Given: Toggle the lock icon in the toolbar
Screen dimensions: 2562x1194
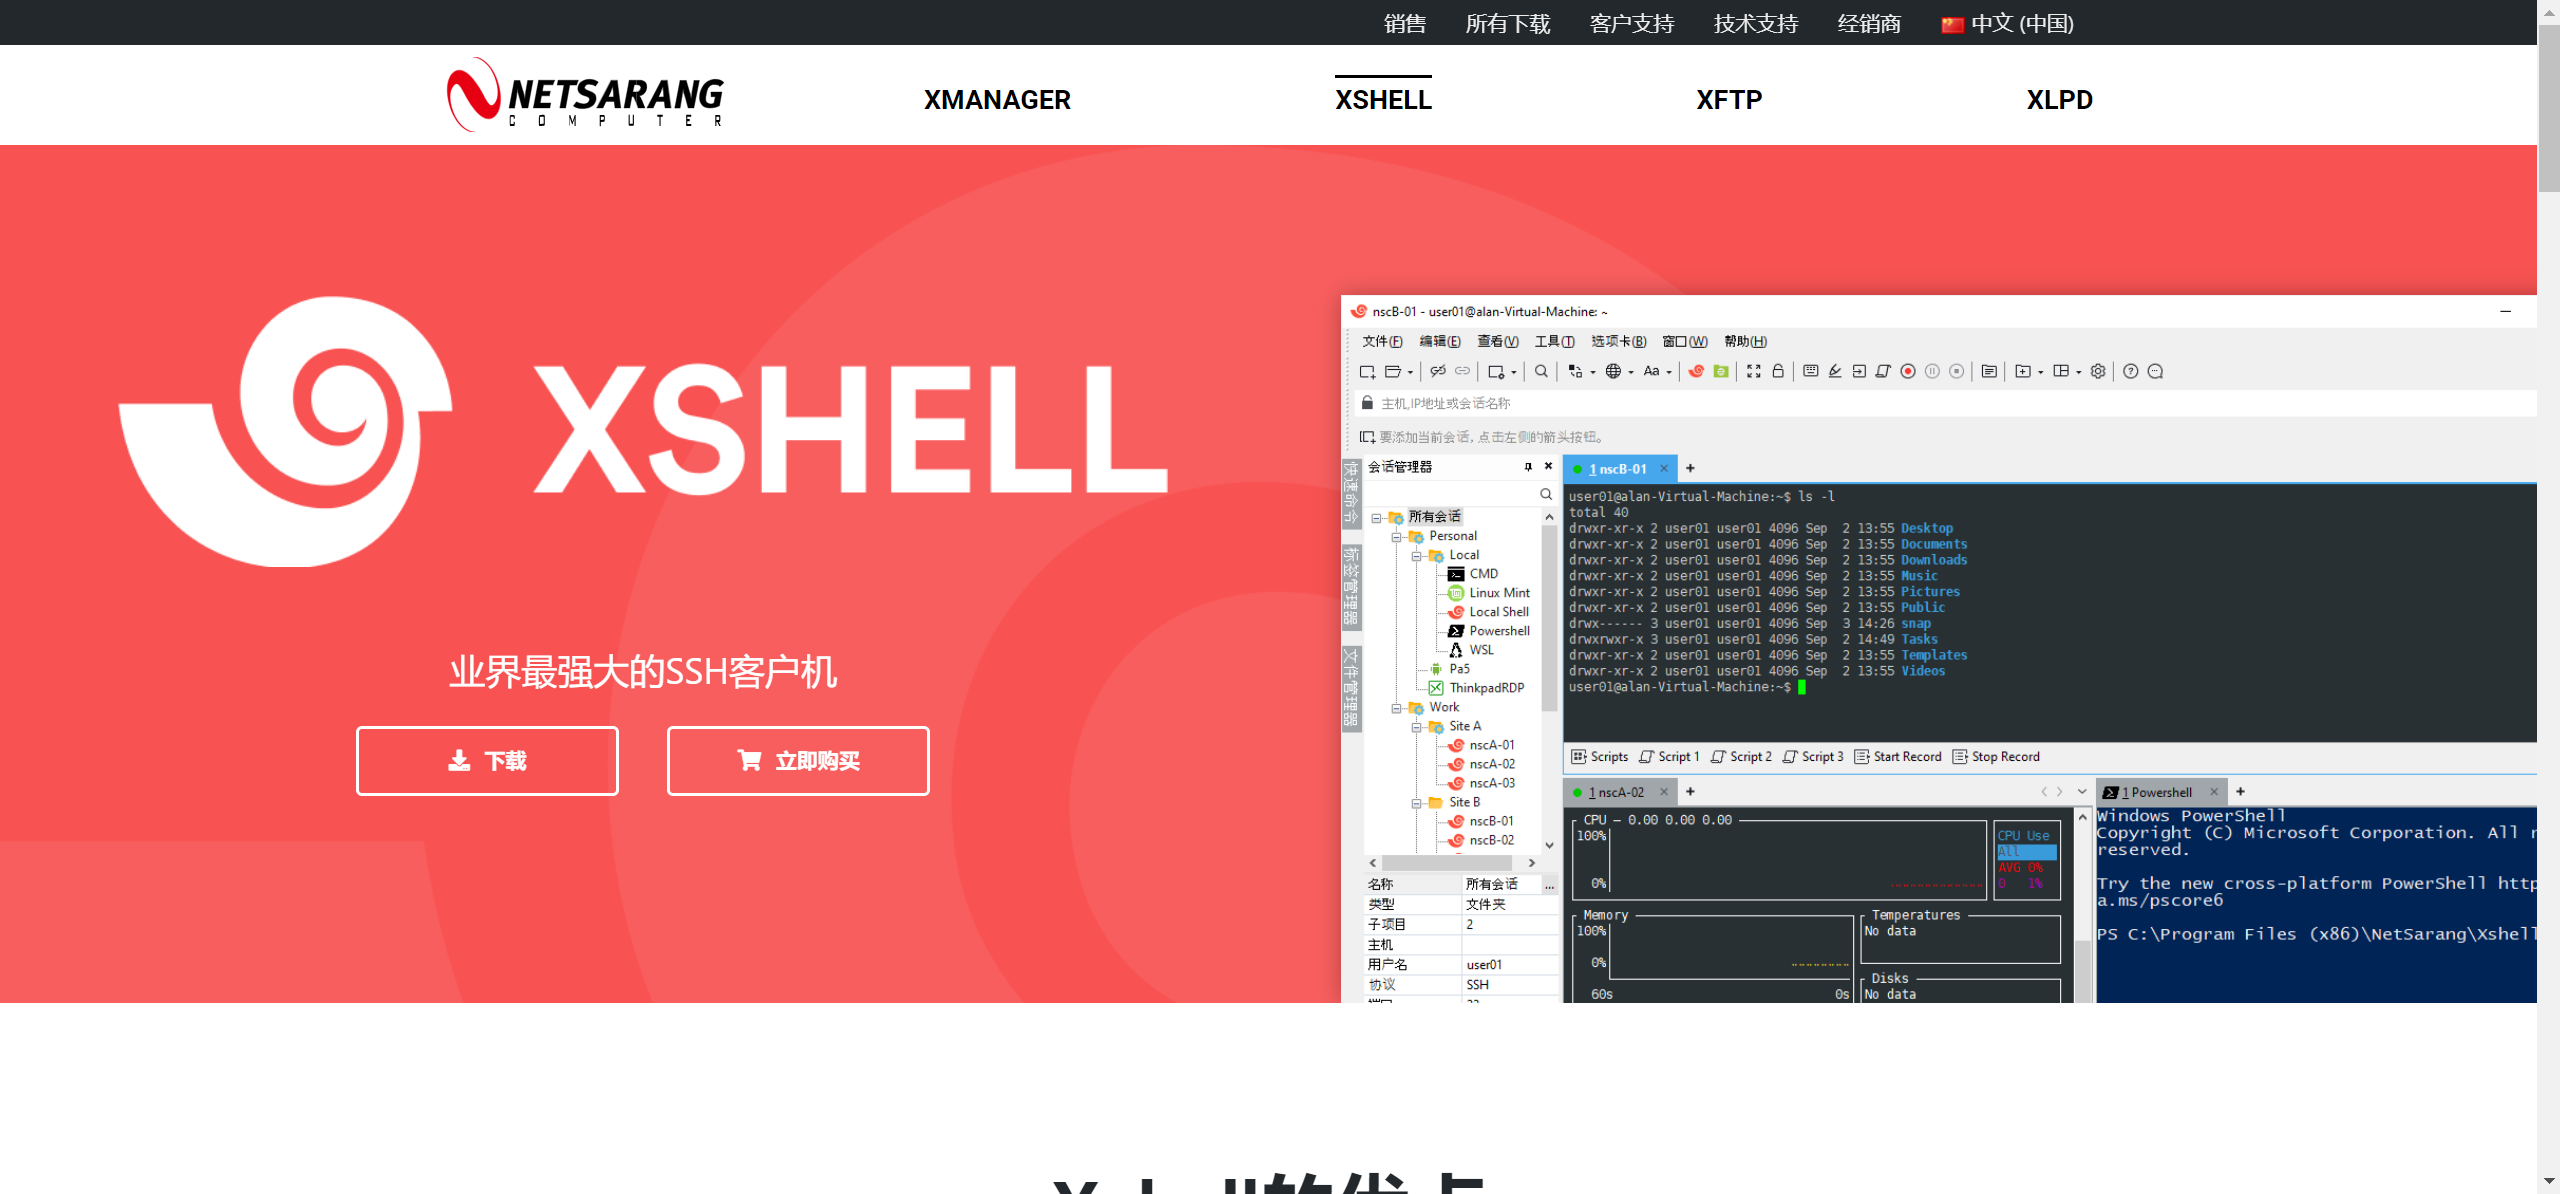Looking at the screenshot, I should click(1778, 371).
